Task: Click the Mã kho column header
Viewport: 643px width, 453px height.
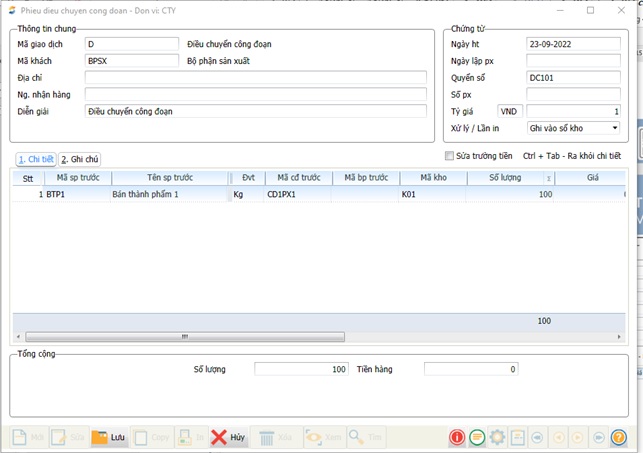Action: pos(432,177)
